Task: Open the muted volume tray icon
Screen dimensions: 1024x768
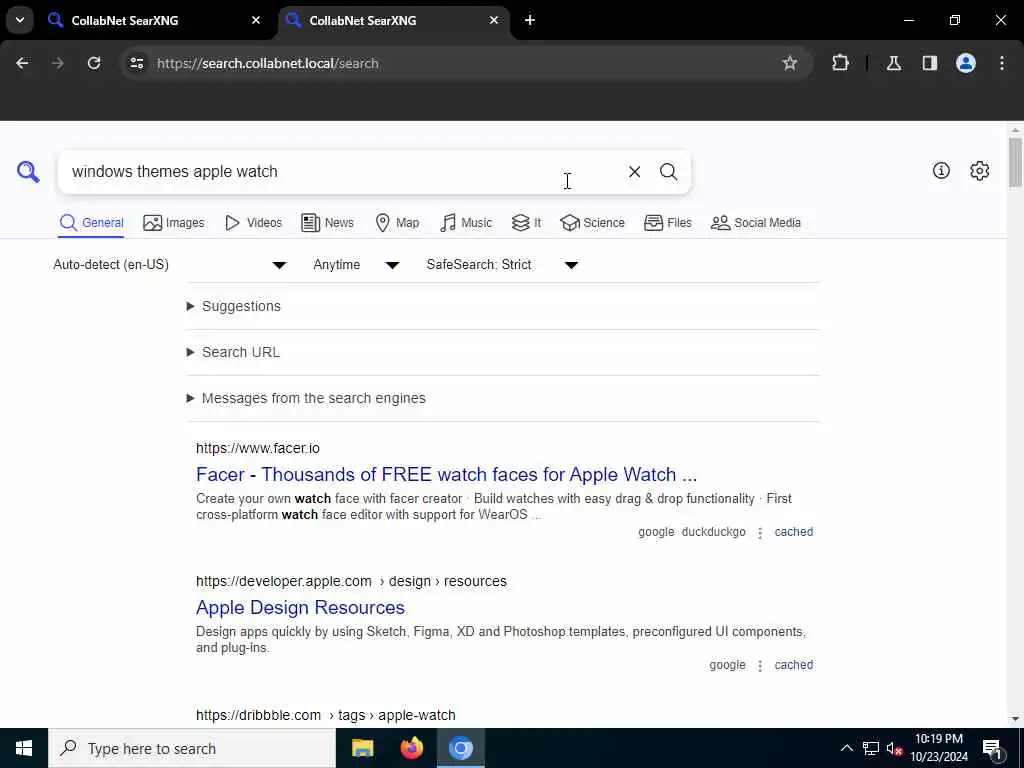Action: coord(894,748)
